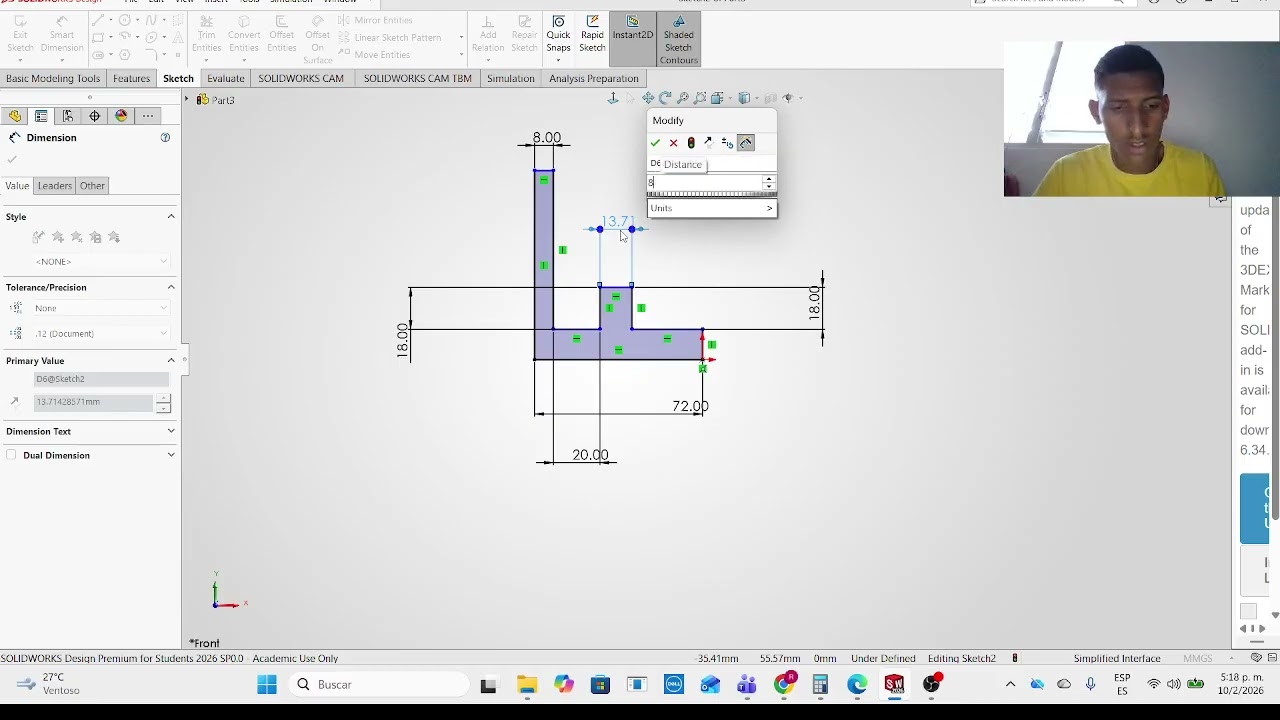This screenshot has width=1280, height=720.
Task: Expand the Part3 flyout tree arrow
Action: point(187,99)
